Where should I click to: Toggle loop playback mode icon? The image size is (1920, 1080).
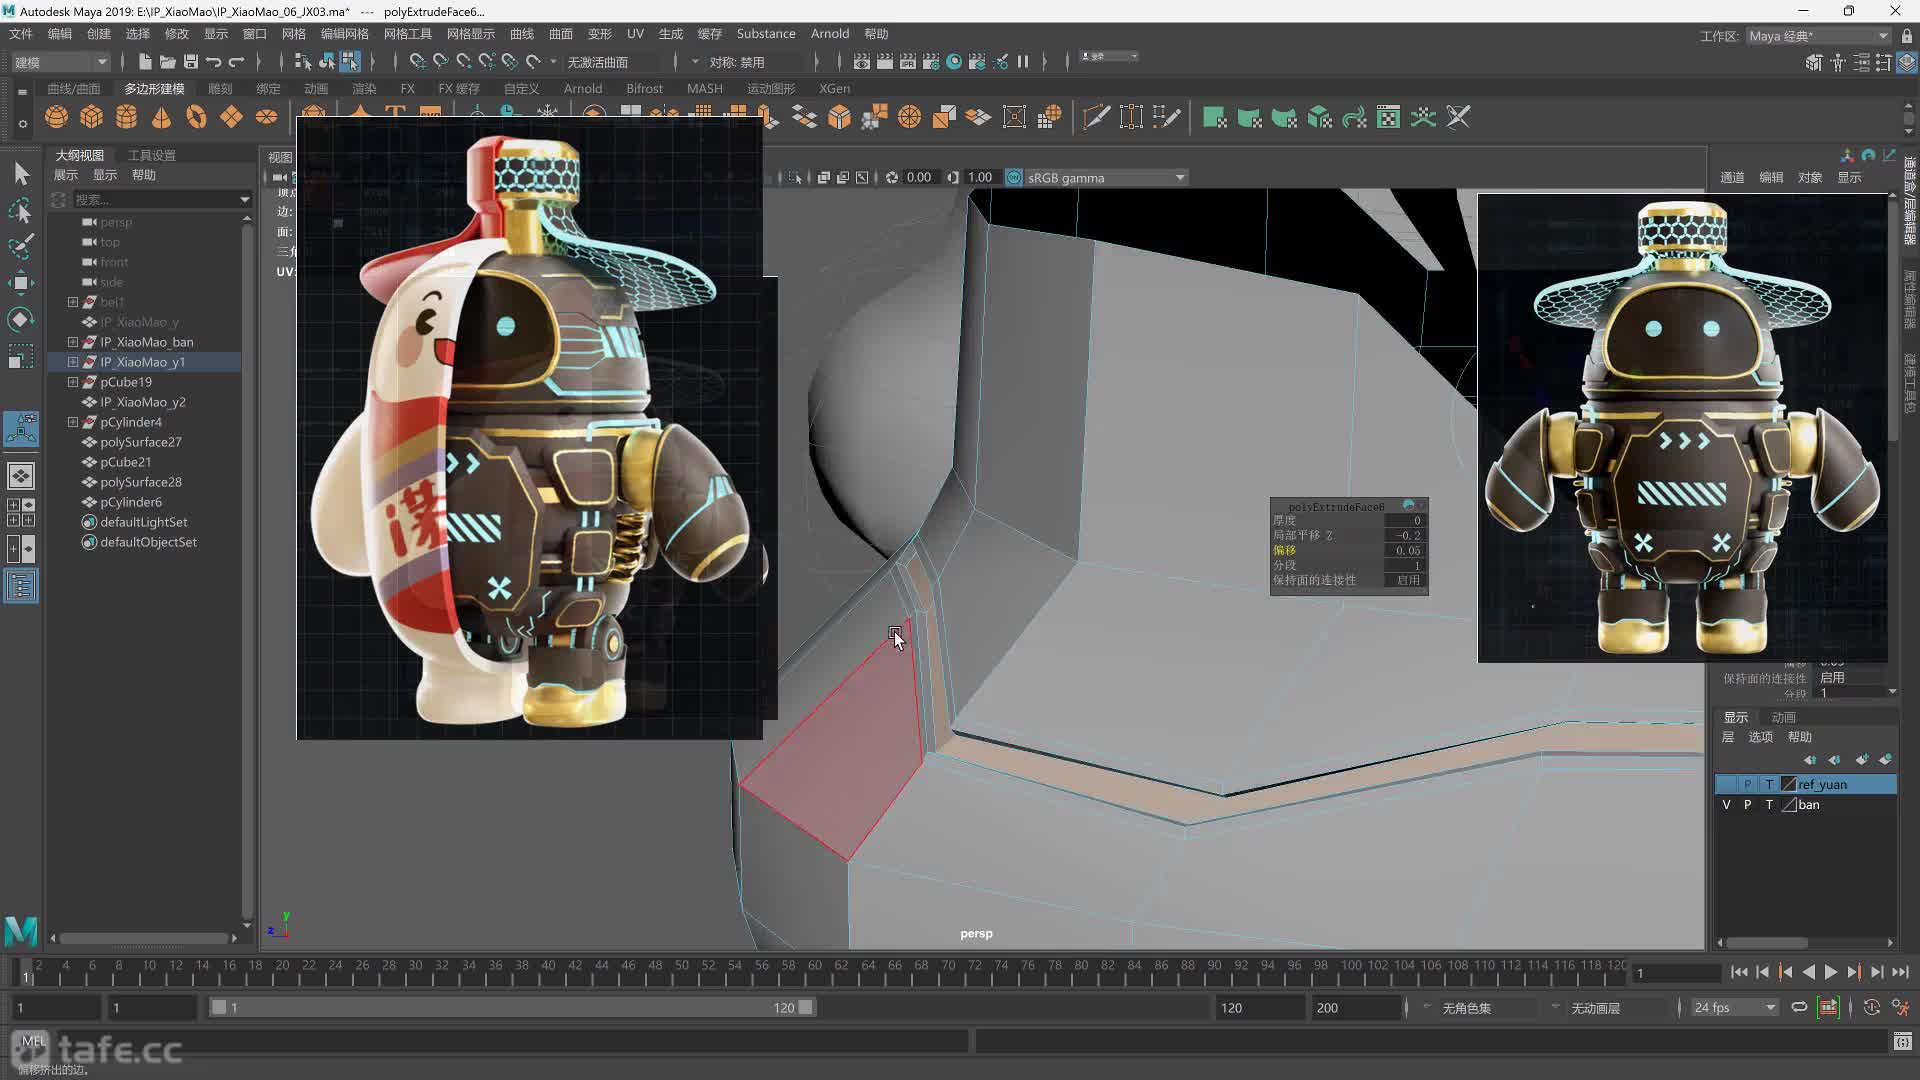tap(1799, 1007)
